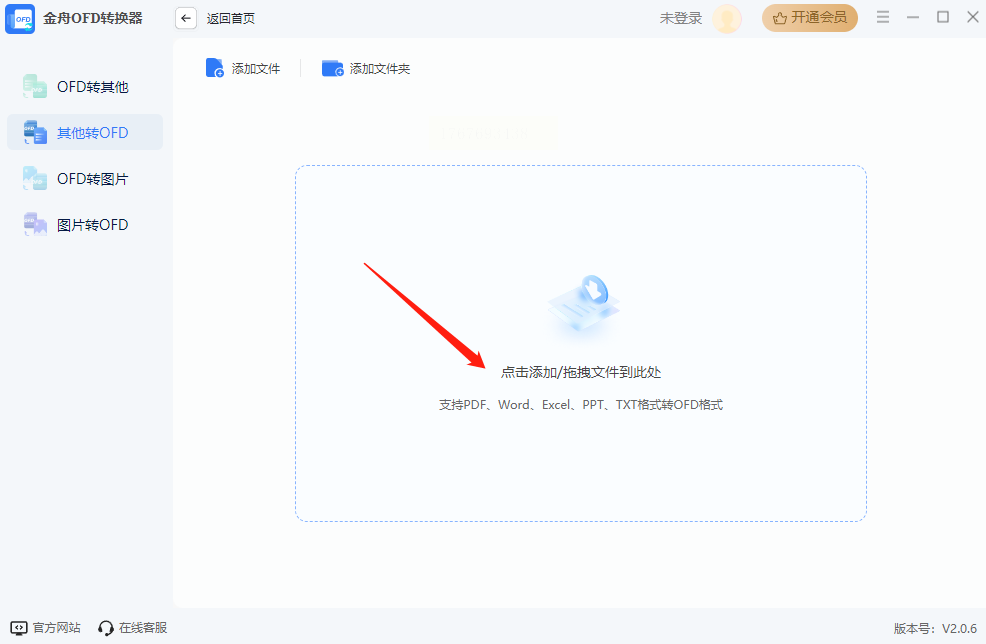Open the user avatar profile

727,18
